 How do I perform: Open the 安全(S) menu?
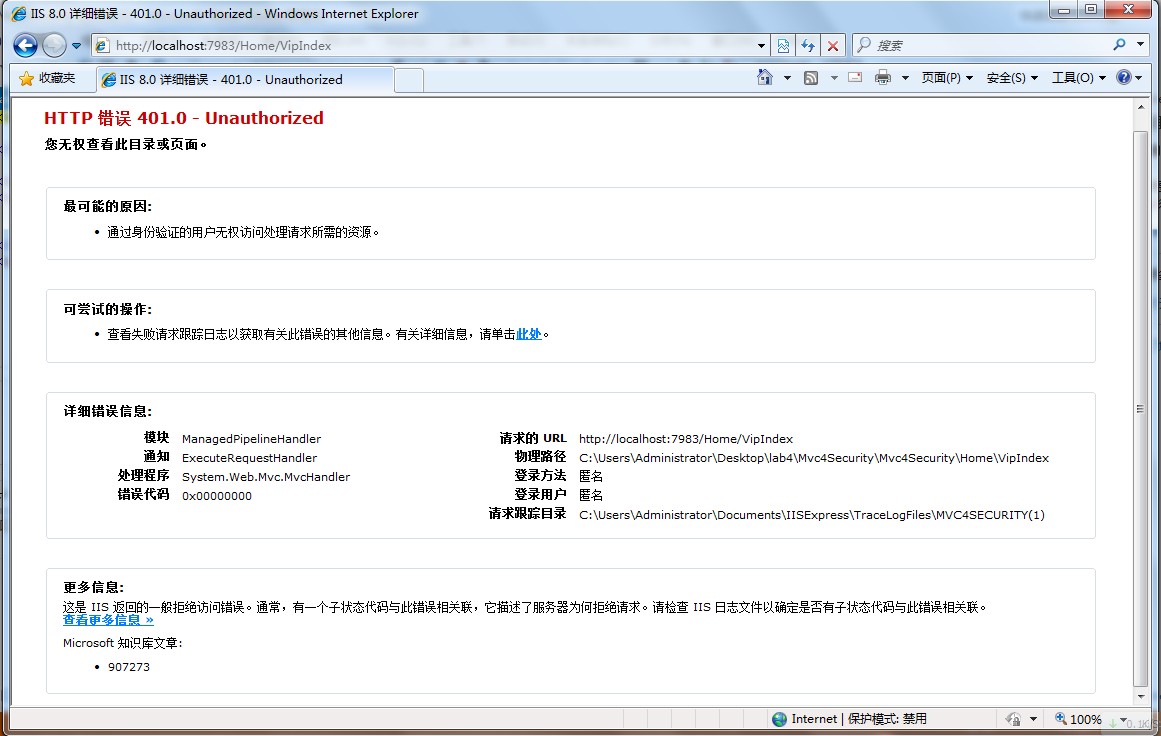[1012, 78]
